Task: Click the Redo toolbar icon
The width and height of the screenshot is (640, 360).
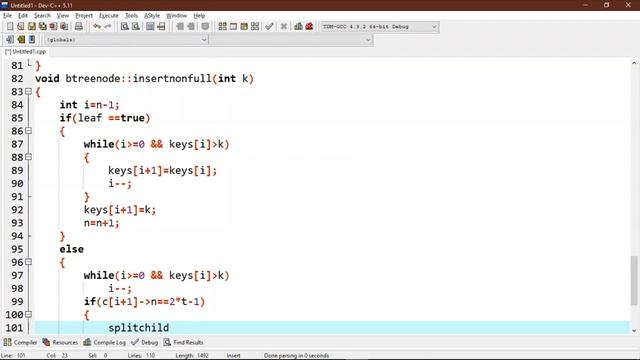Action: coord(108,27)
